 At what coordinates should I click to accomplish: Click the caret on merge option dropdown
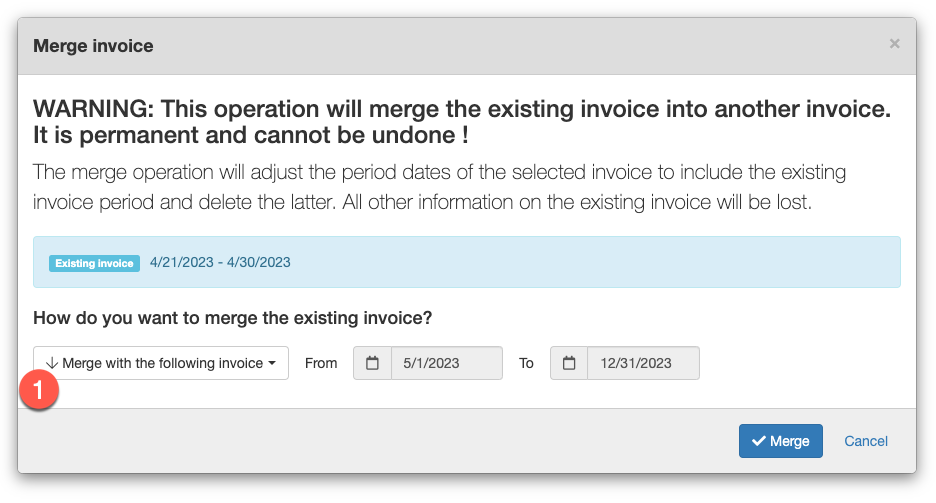(272, 363)
